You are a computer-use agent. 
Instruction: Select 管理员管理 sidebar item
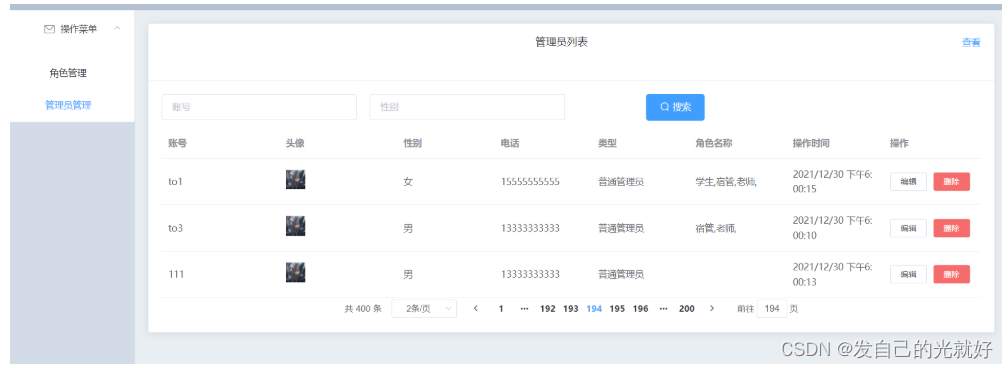68,105
